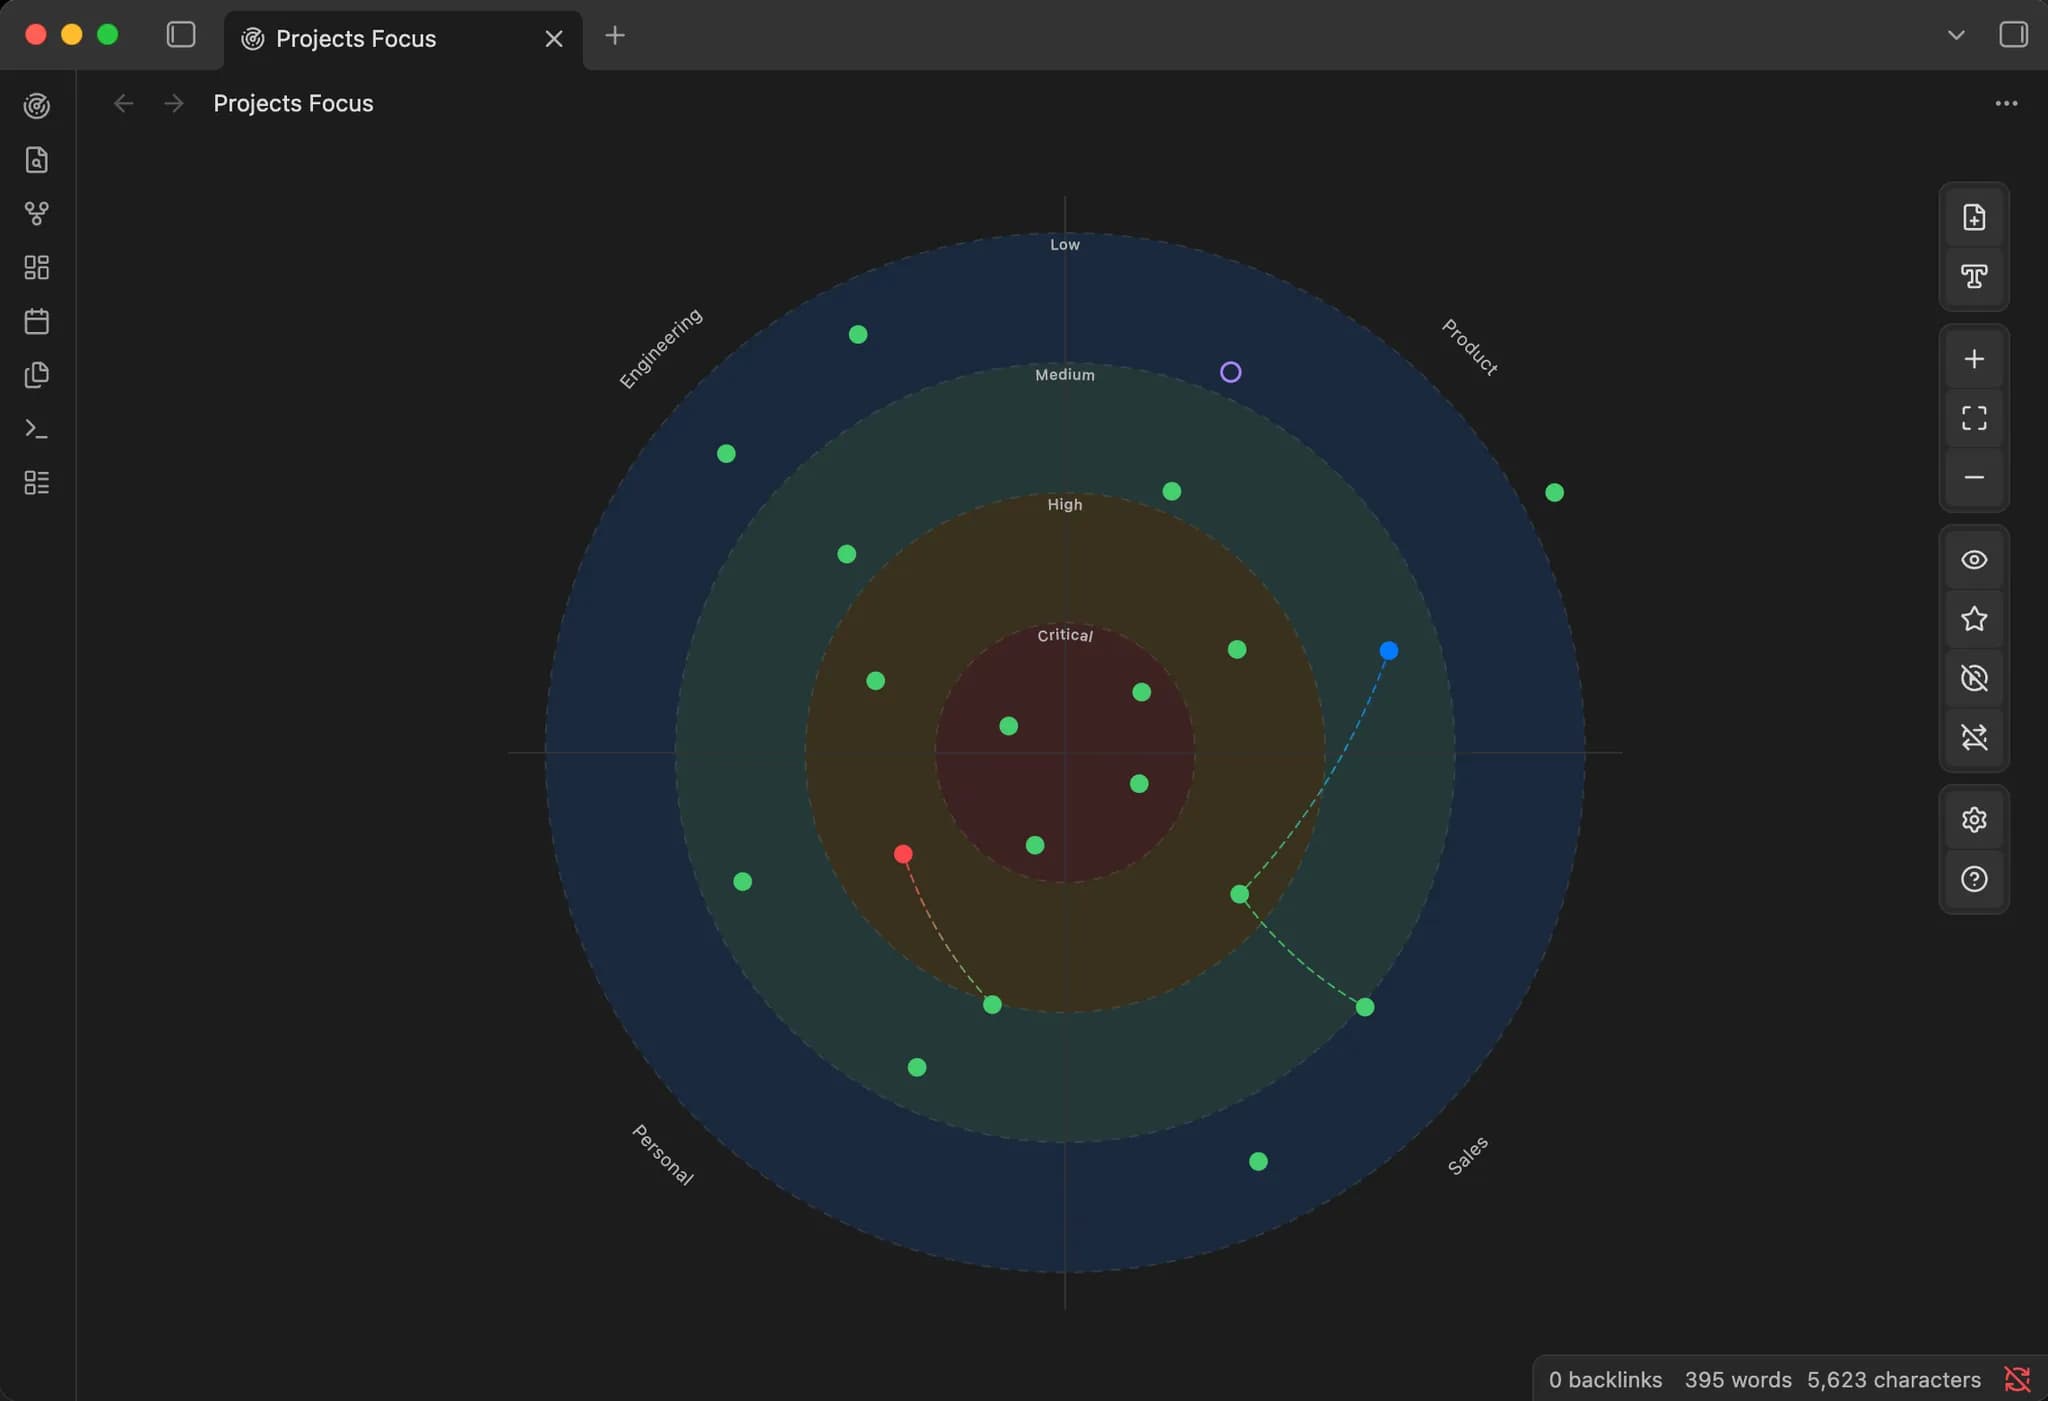
Task: Zoom out with the minus button
Action: pyautogui.click(x=1974, y=478)
